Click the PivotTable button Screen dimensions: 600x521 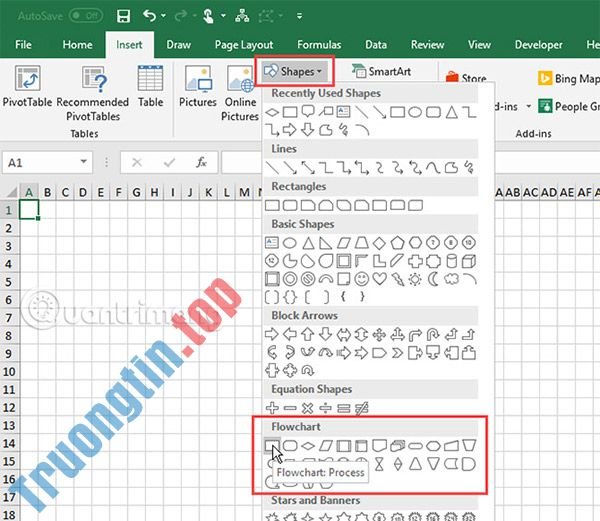(x=27, y=86)
